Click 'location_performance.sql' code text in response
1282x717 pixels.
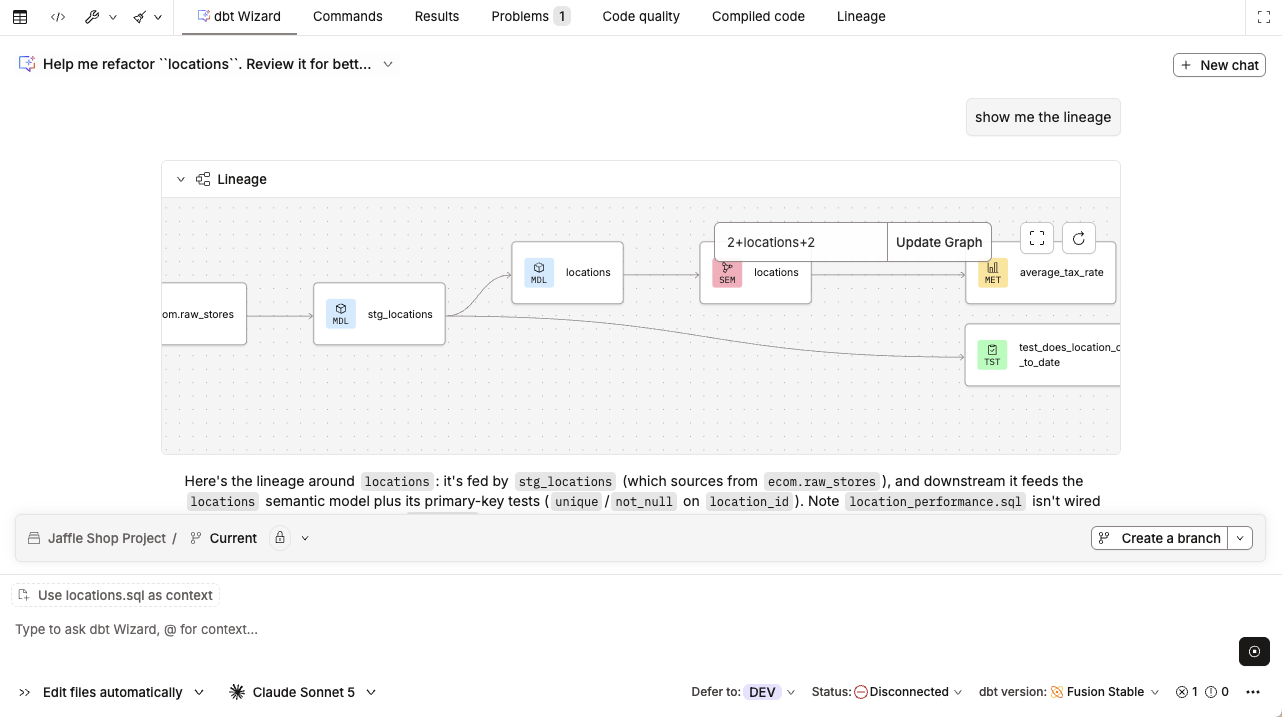pyautogui.click(x=935, y=501)
